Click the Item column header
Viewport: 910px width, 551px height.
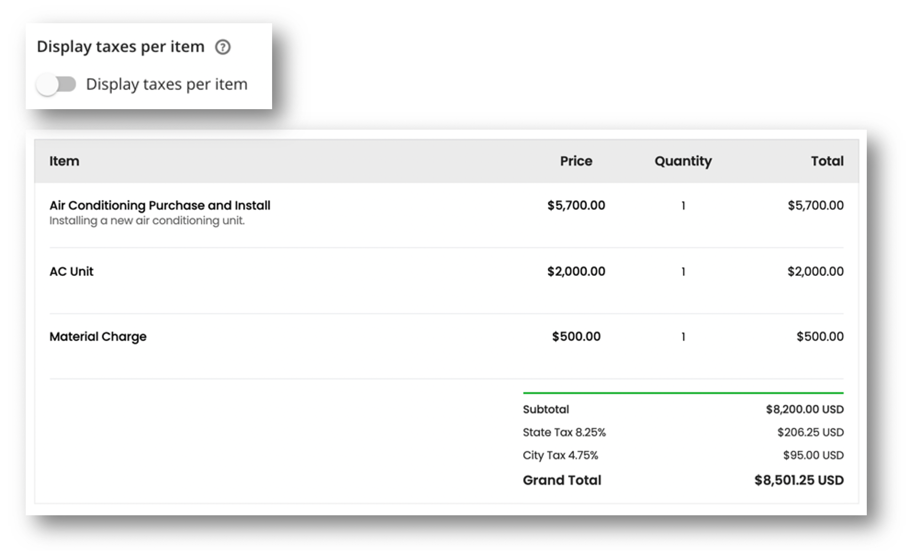point(64,161)
